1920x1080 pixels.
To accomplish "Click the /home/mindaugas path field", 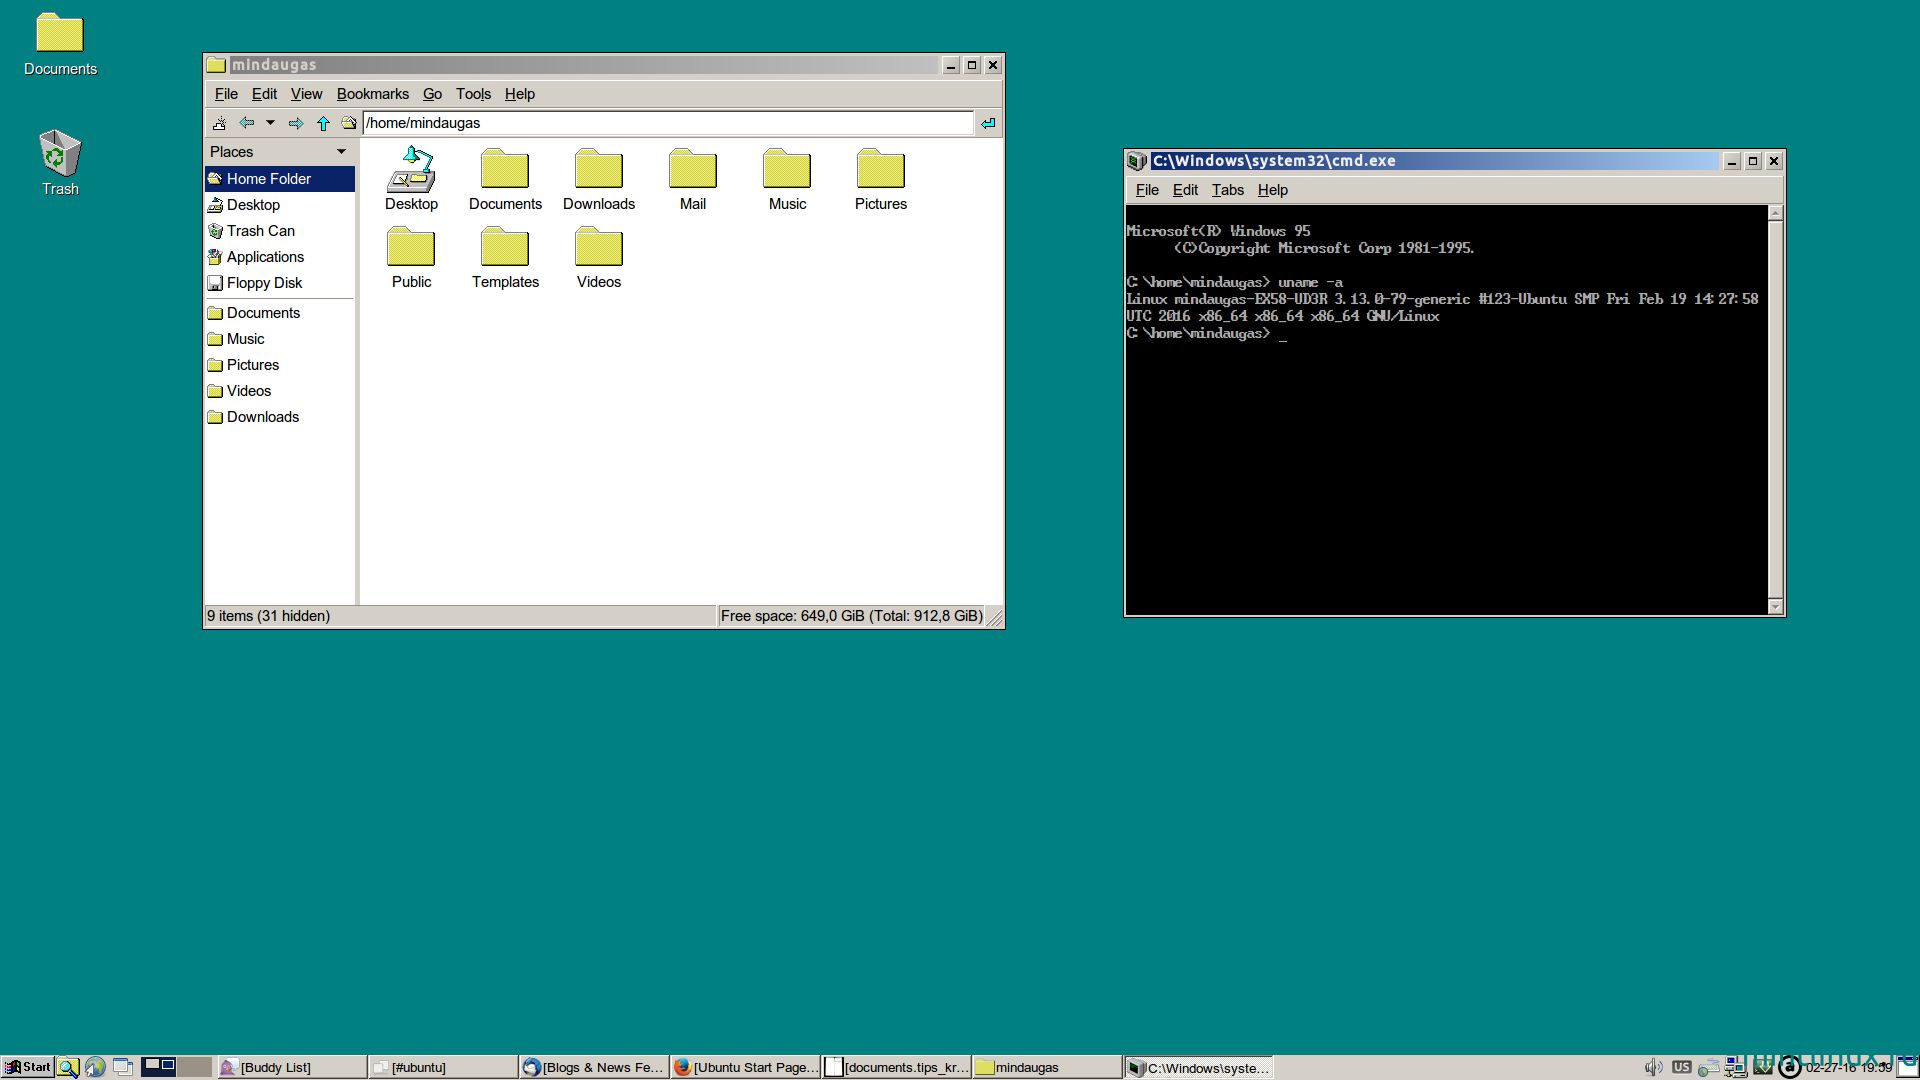I will click(x=668, y=123).
